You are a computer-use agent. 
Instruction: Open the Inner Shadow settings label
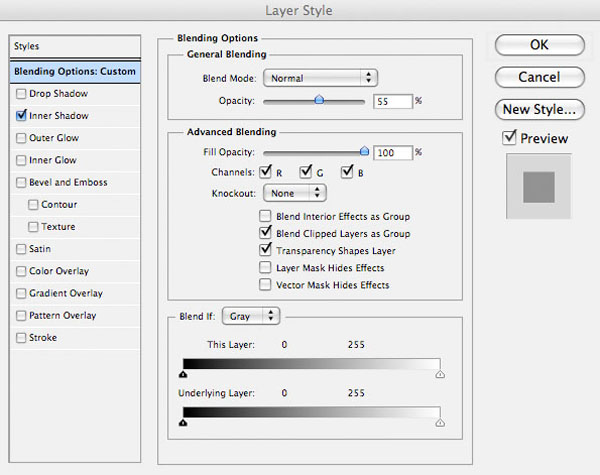pos(59,116)
